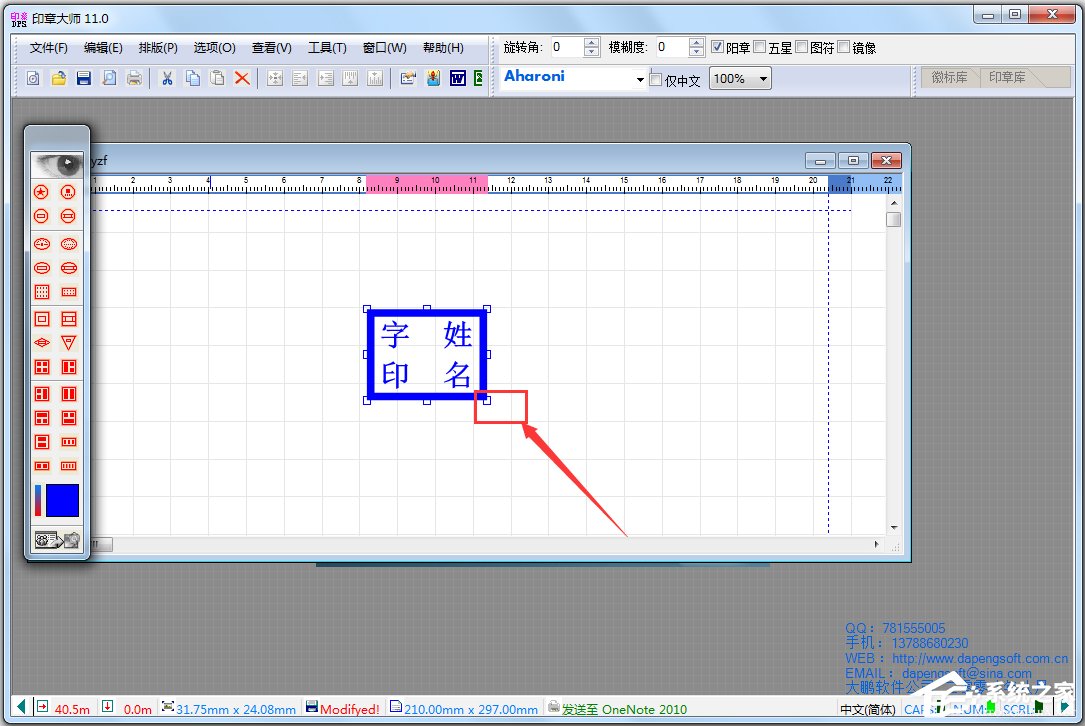
Task: Open the dapengsoft.com.cn web link
Action: point(979,658)
